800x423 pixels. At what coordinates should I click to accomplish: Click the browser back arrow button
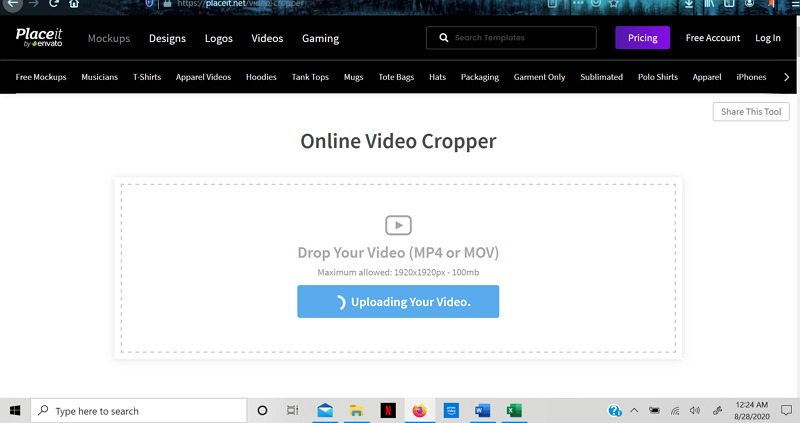click(12, 4)
